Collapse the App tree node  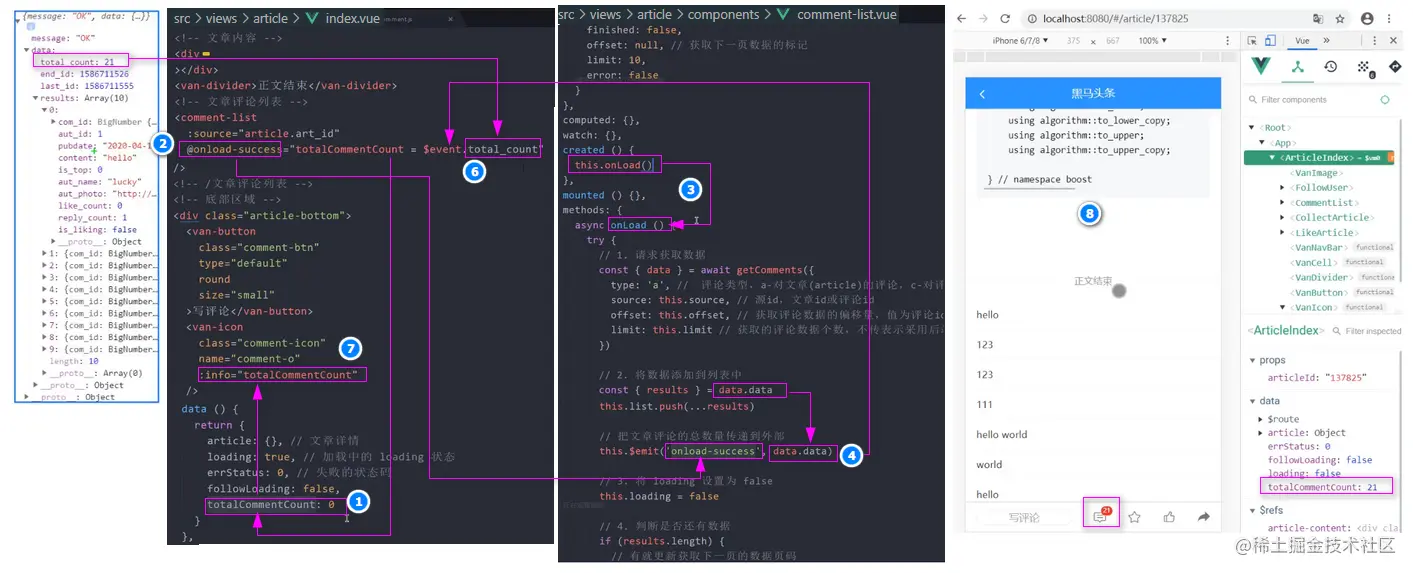click(1261, 143)
